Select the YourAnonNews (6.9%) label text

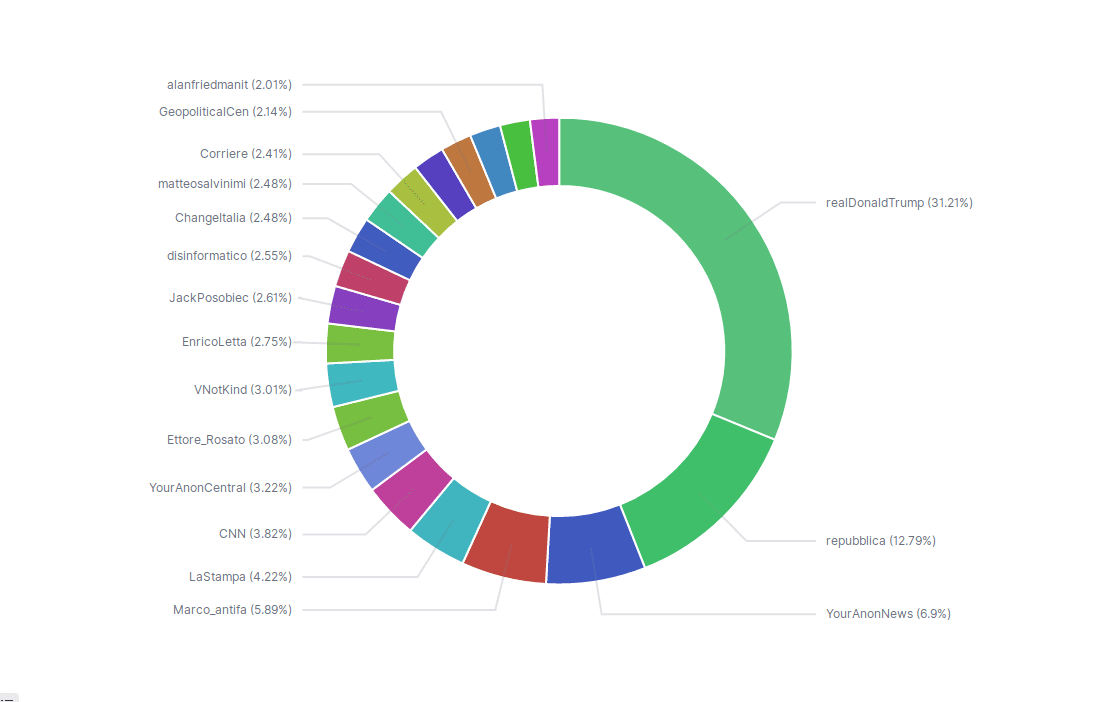(888, 613)
